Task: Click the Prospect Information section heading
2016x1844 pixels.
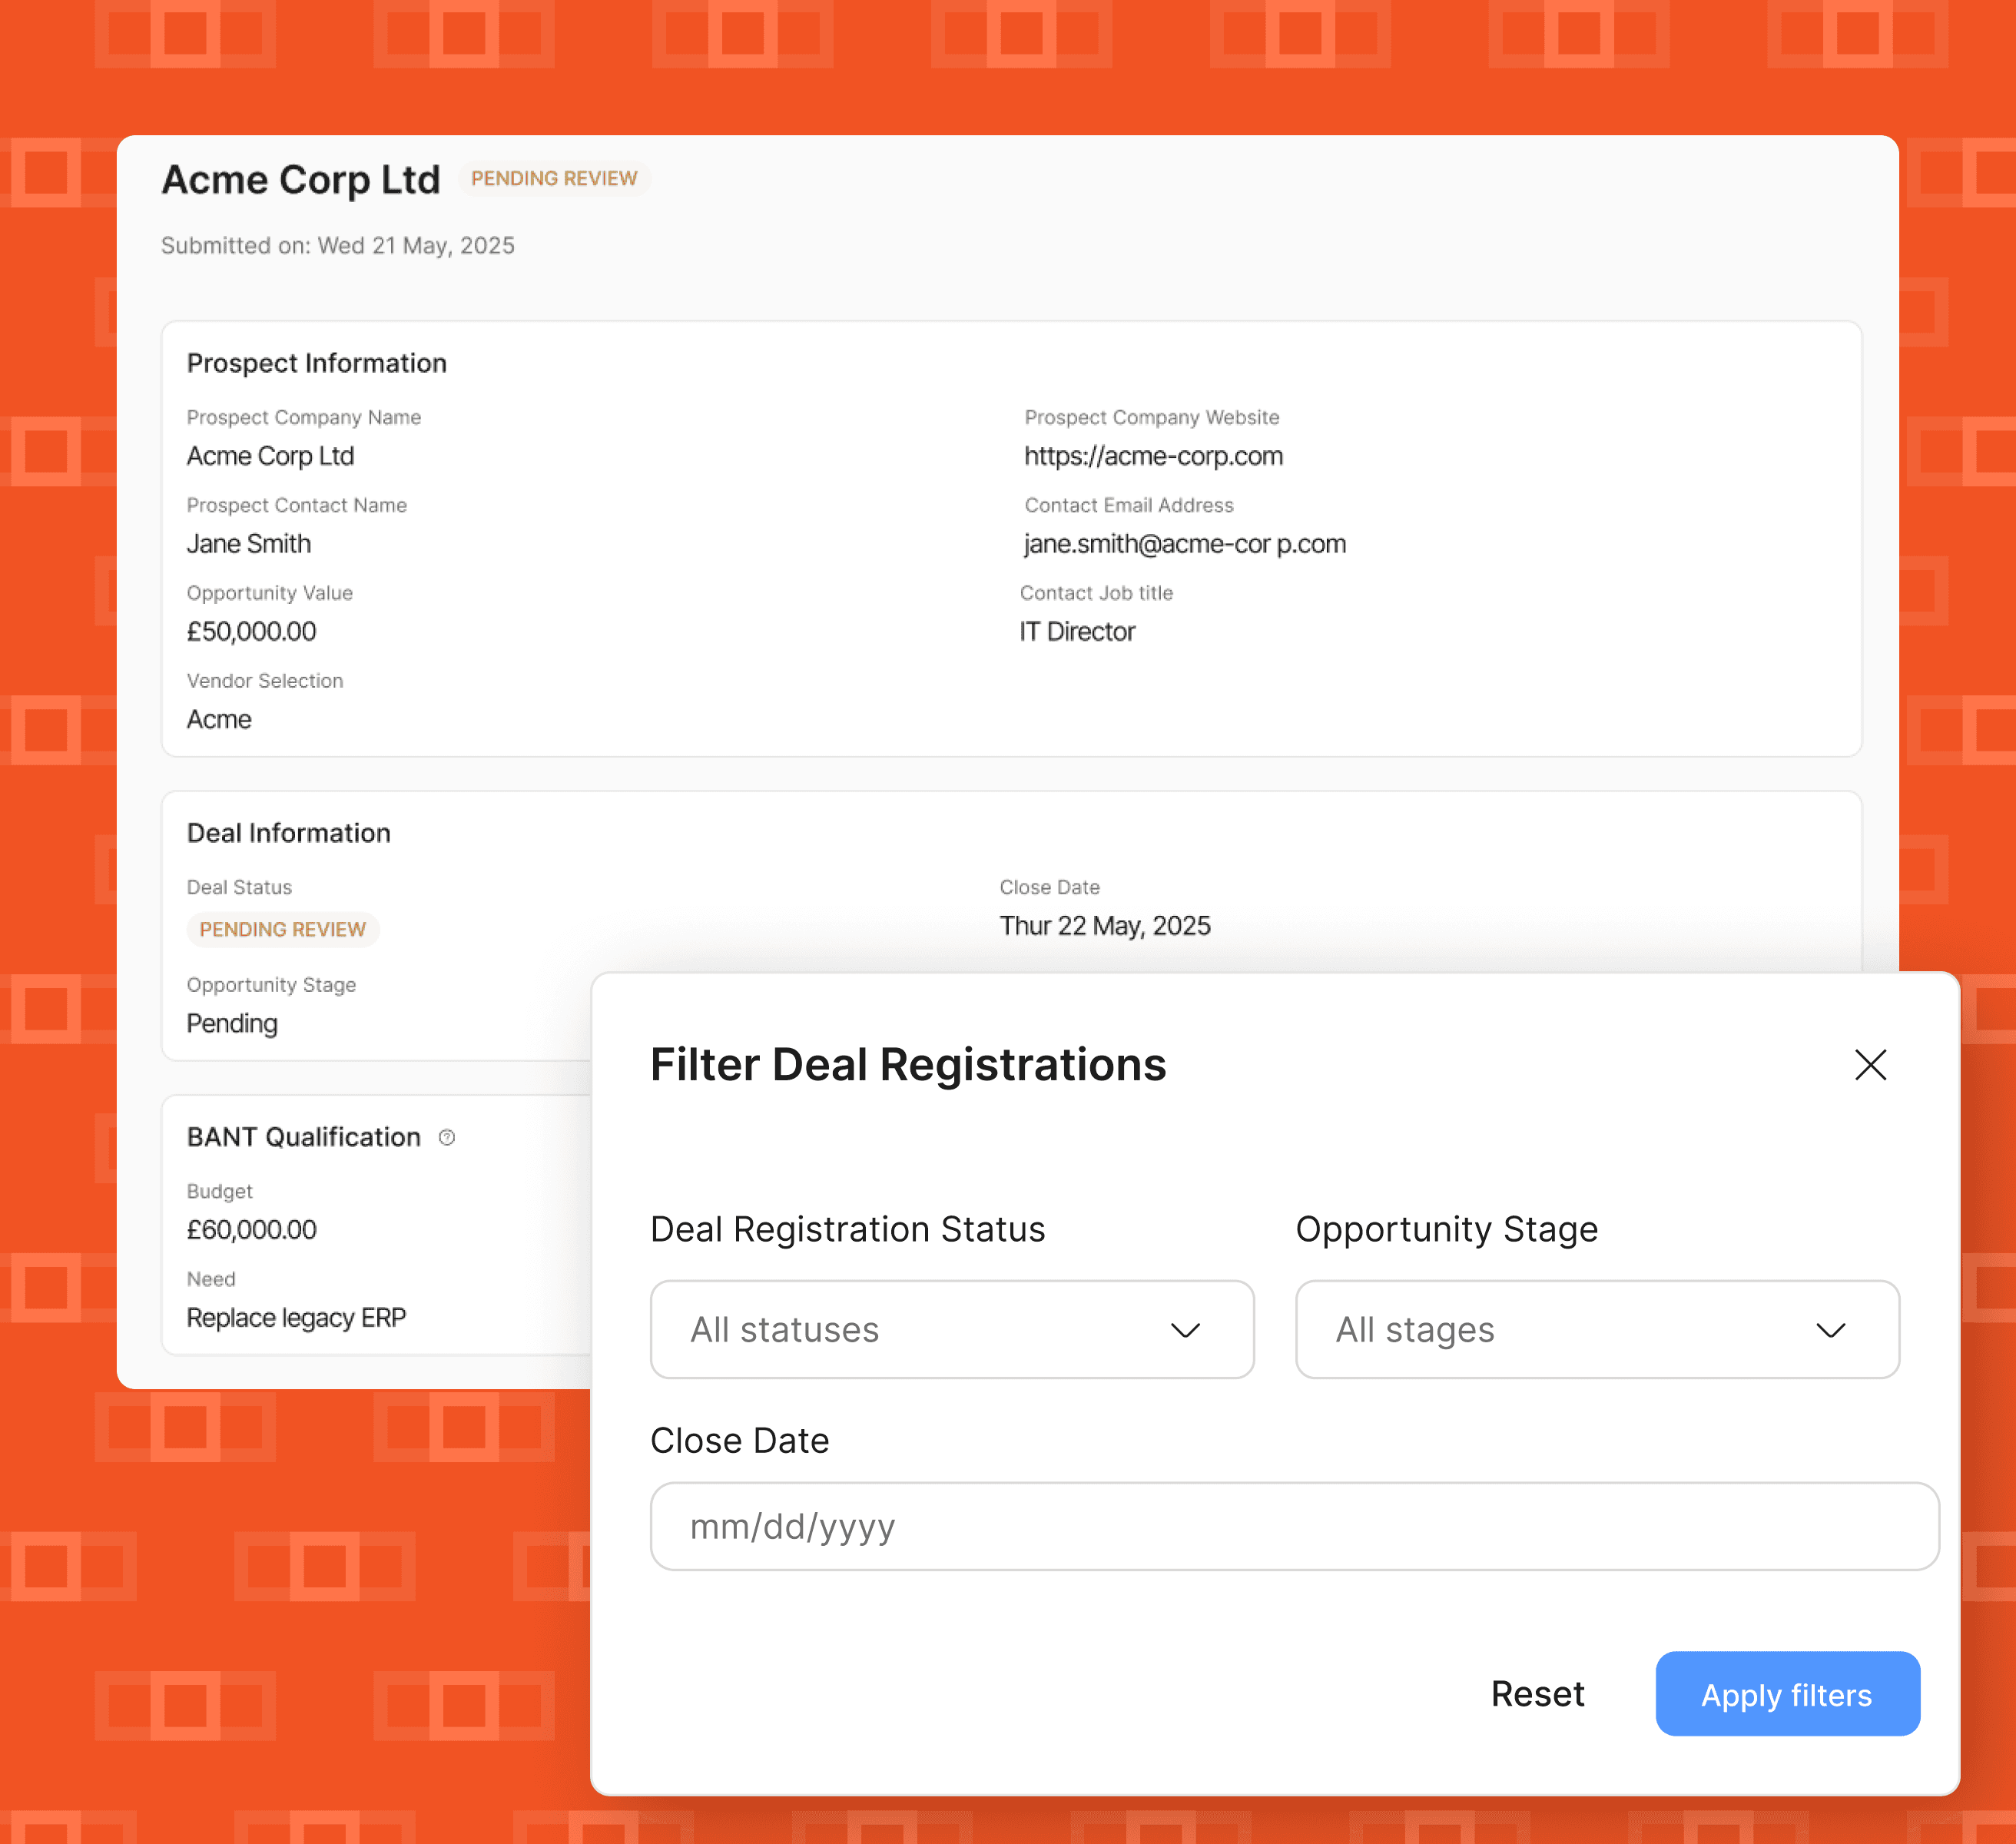Action: [x=317, y=363]
